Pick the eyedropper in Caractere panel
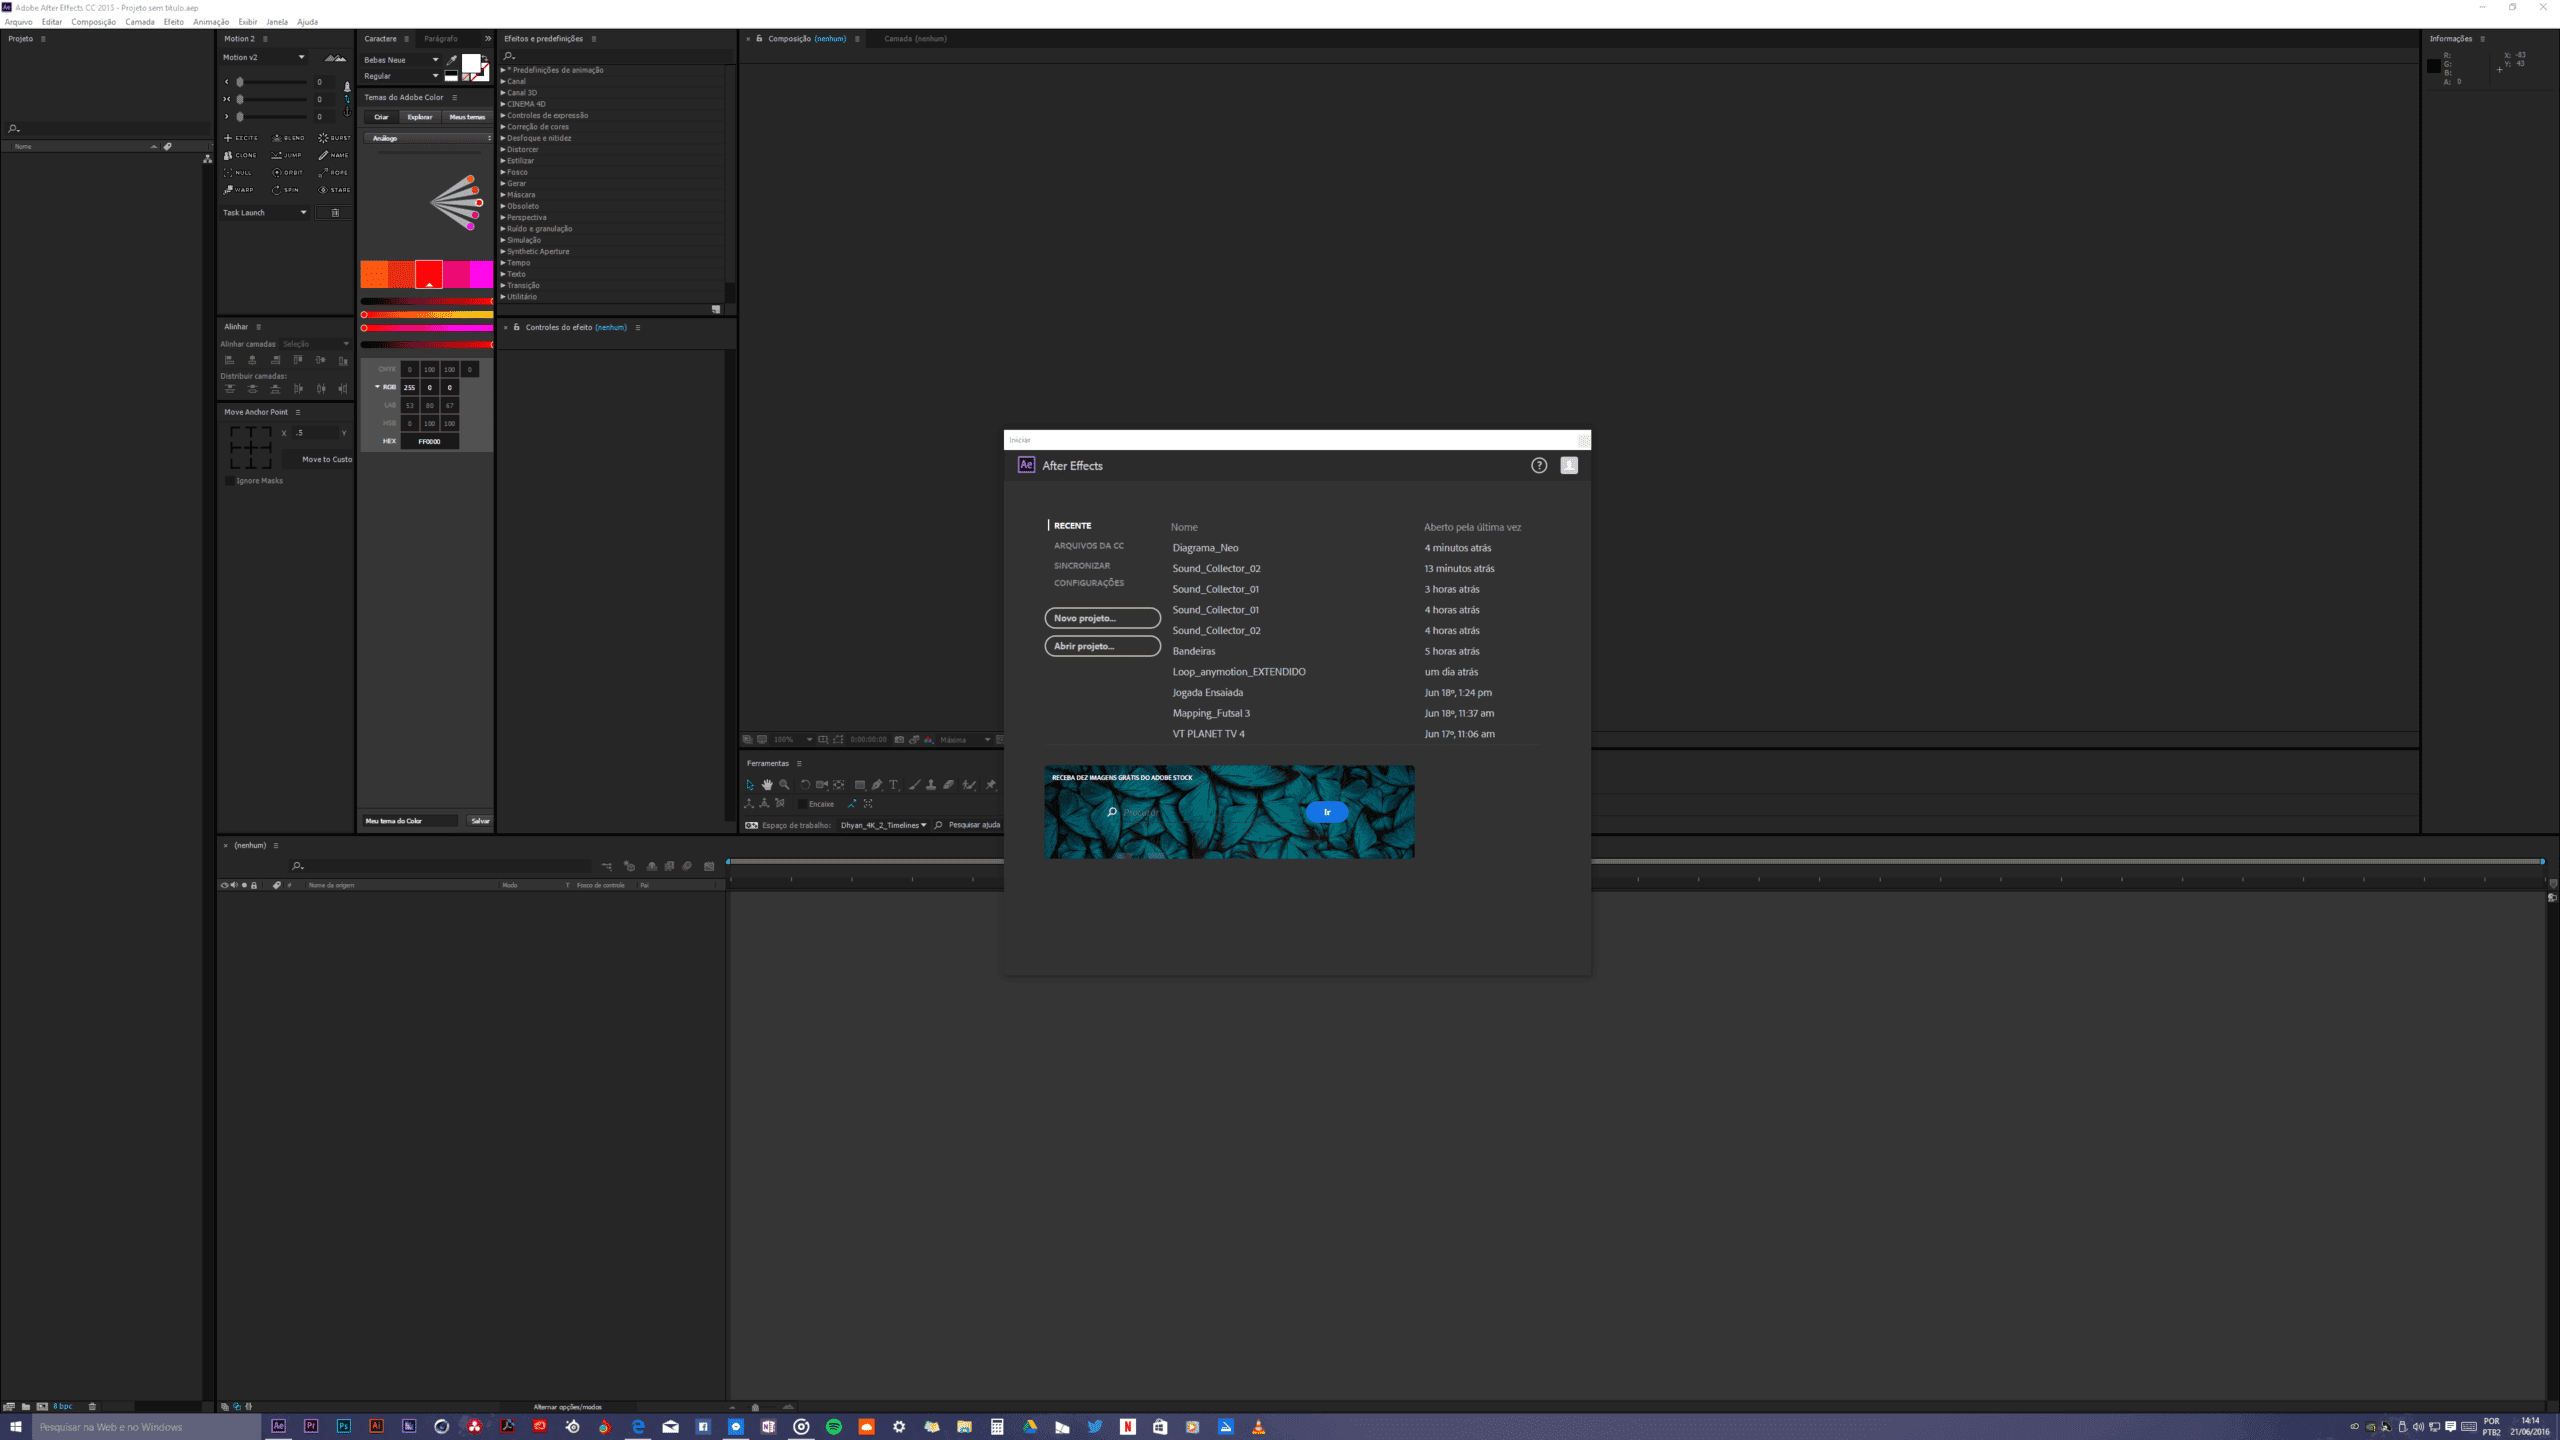The height and width of the screenshot is (1440, 2560). 452,59
